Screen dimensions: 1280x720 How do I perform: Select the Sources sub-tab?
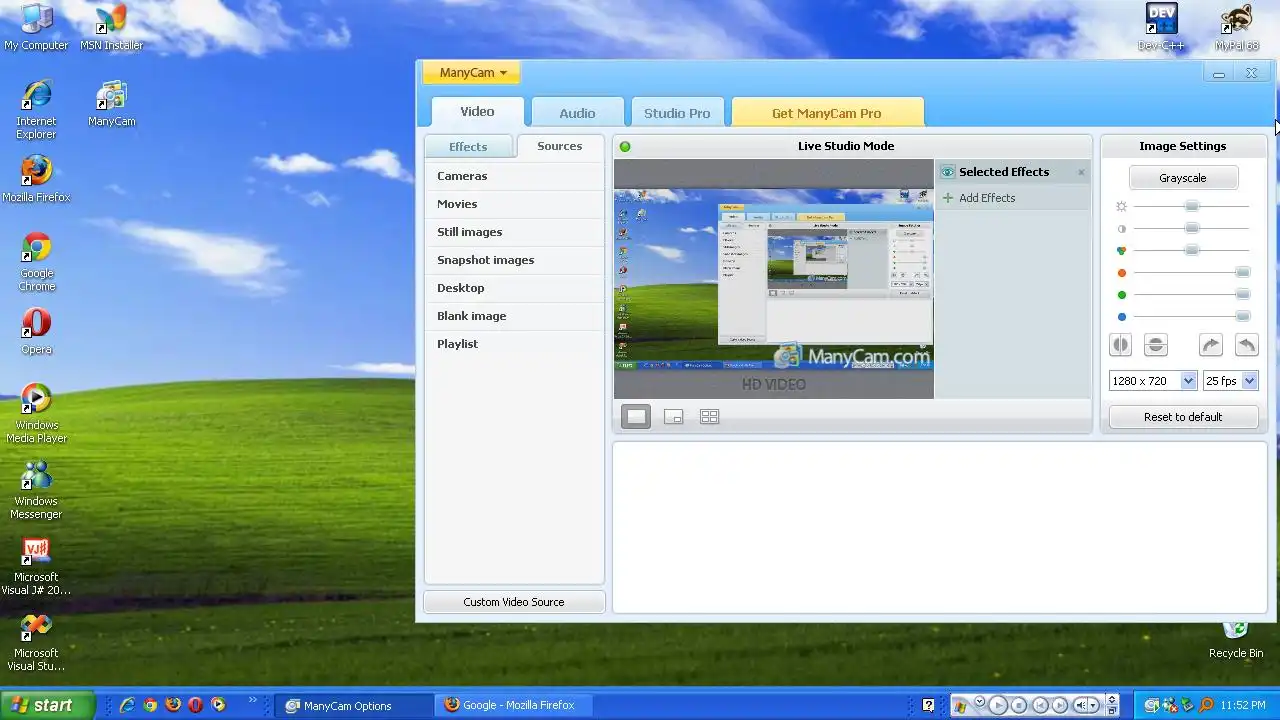click(559, 146)
